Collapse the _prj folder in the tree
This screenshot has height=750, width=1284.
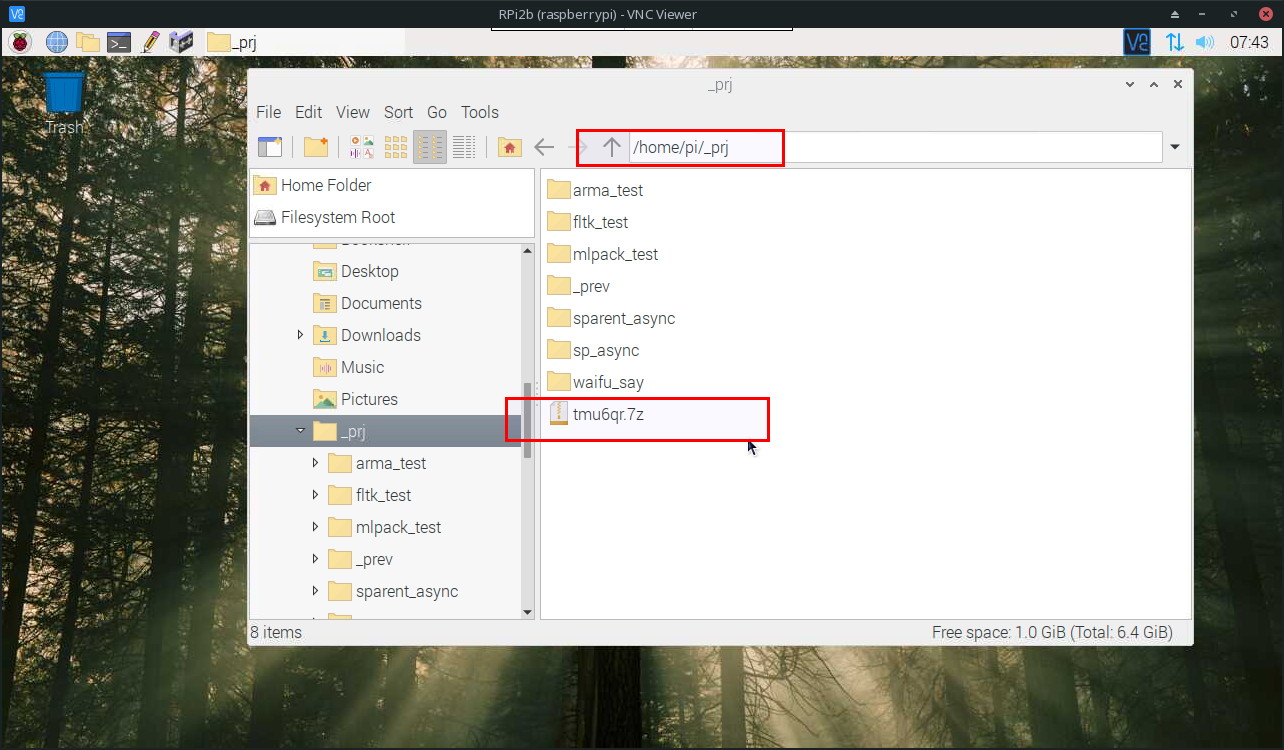coord(300,431)
